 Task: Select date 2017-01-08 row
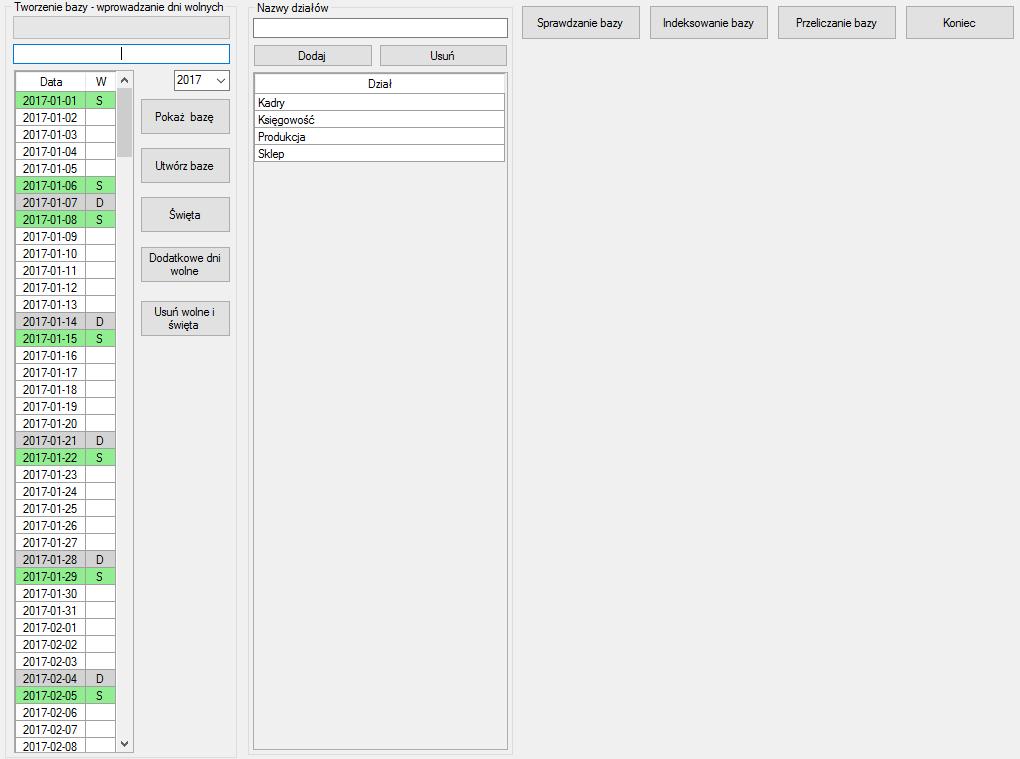click(66, 219)
